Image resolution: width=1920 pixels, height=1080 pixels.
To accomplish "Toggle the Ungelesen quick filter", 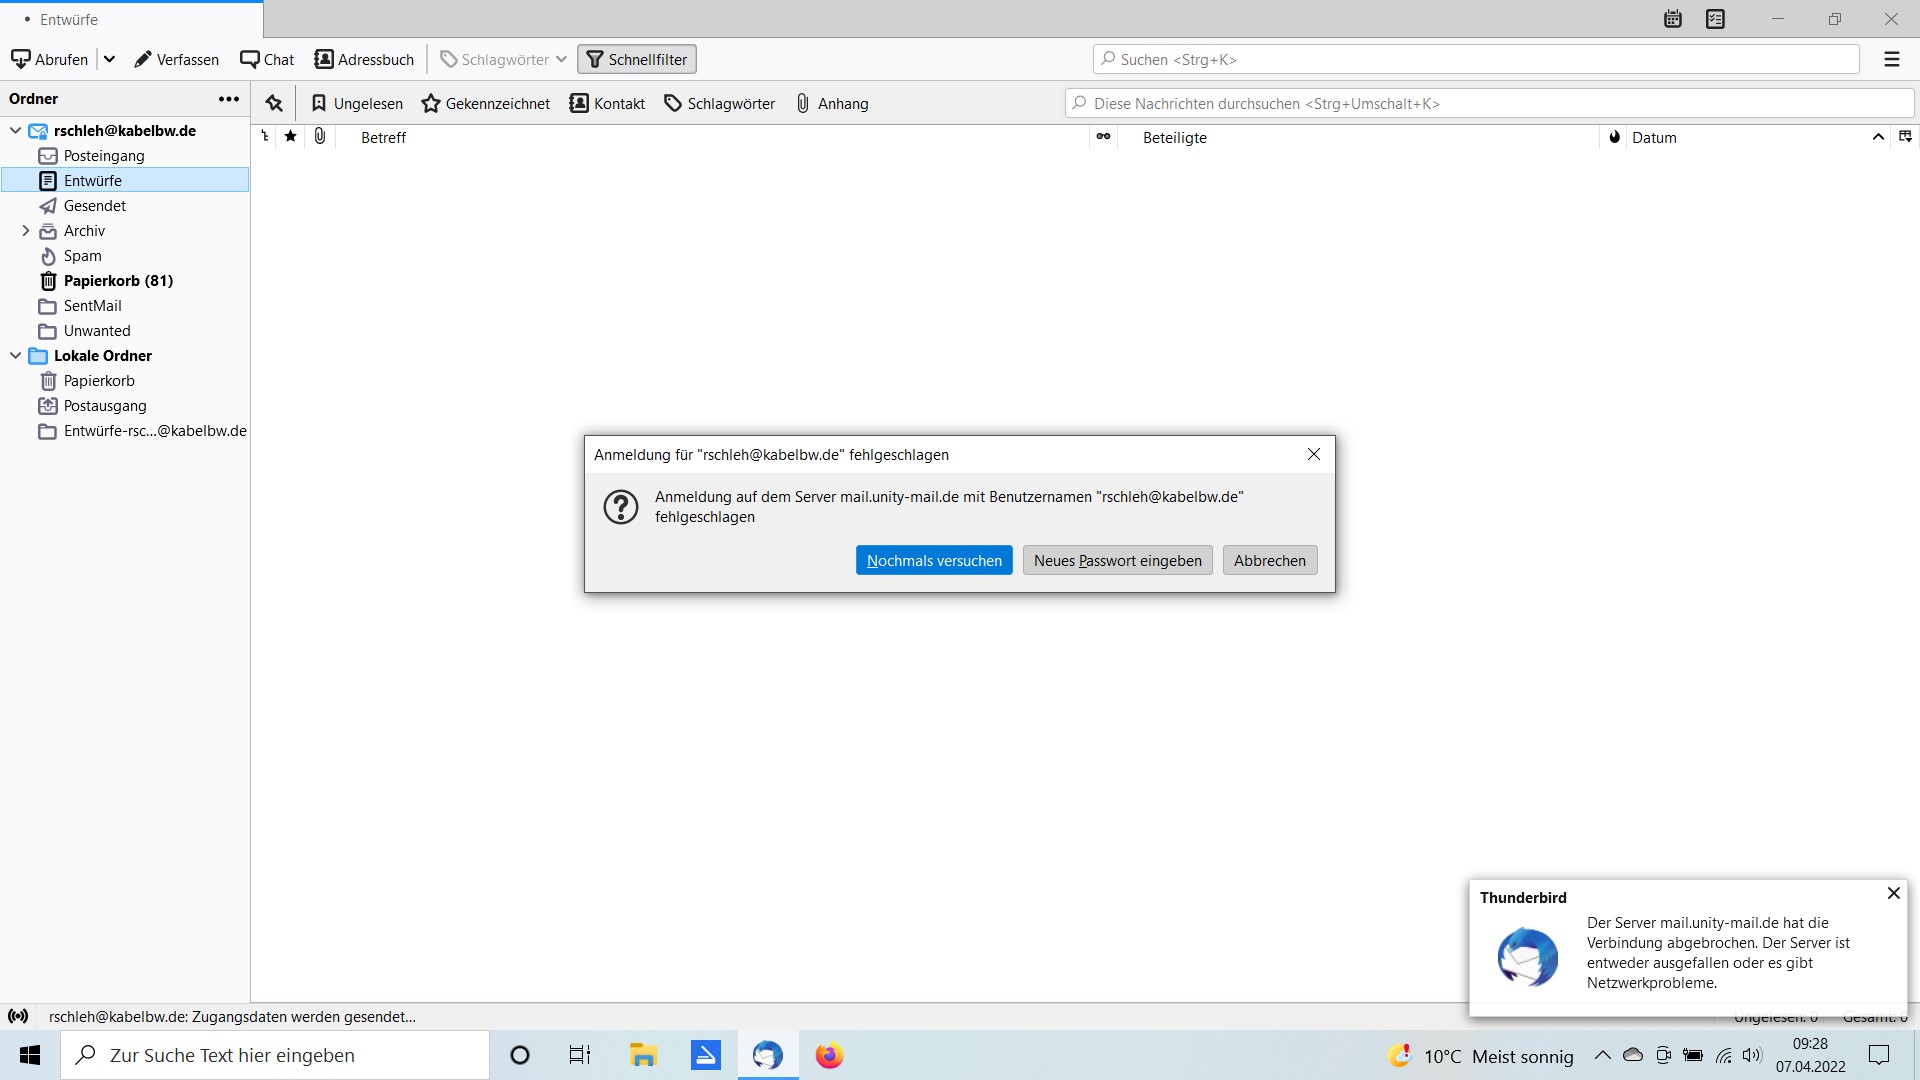I will point(357,103).
